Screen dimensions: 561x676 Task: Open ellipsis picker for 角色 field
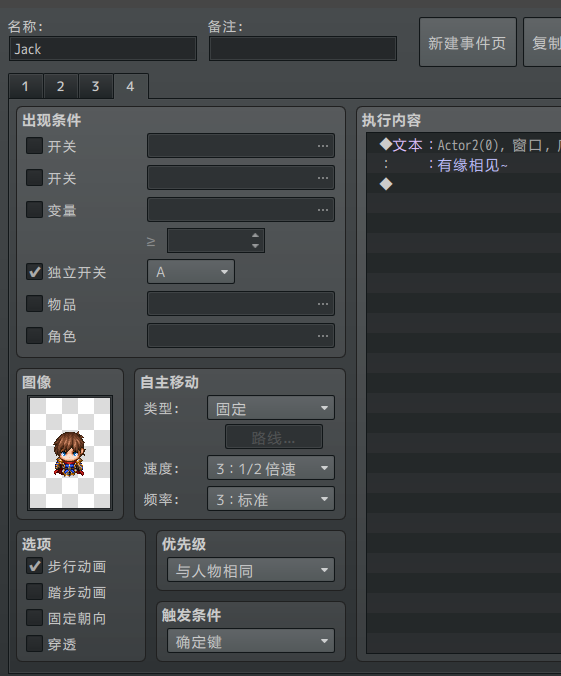coord(323,335)
